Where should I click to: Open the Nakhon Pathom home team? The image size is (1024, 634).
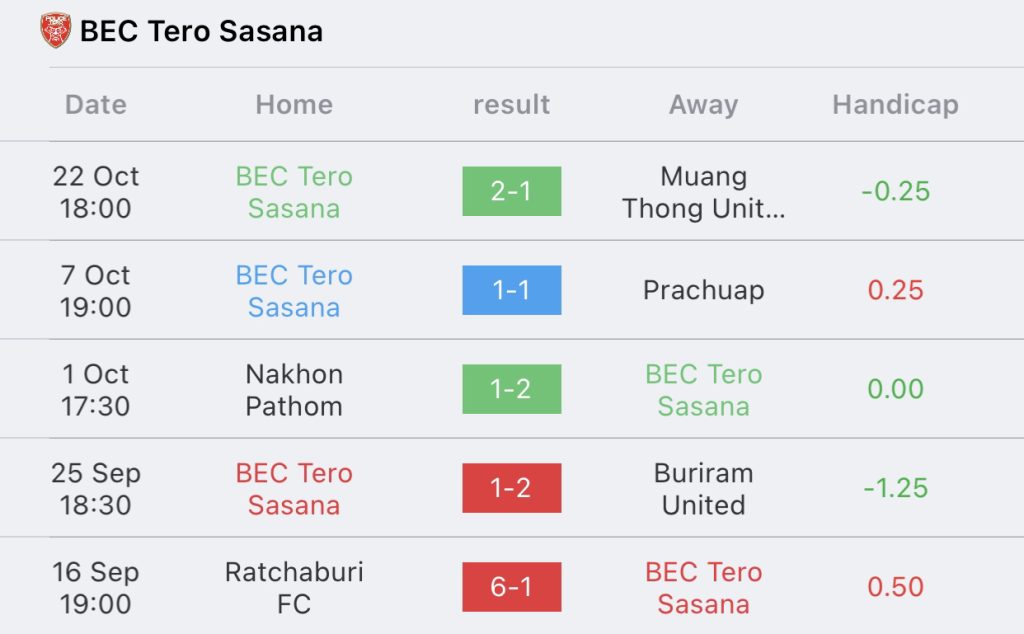(294, 390)
